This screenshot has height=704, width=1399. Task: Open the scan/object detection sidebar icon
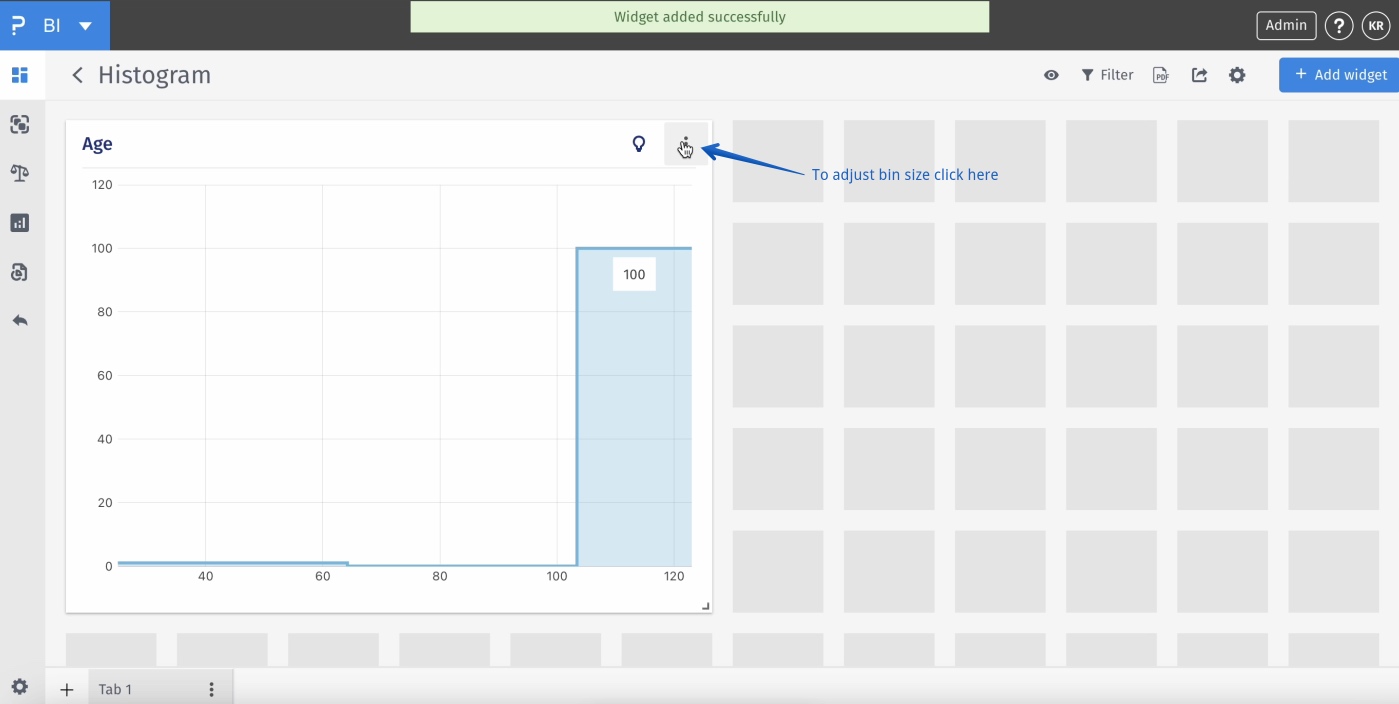click(20, 124)
